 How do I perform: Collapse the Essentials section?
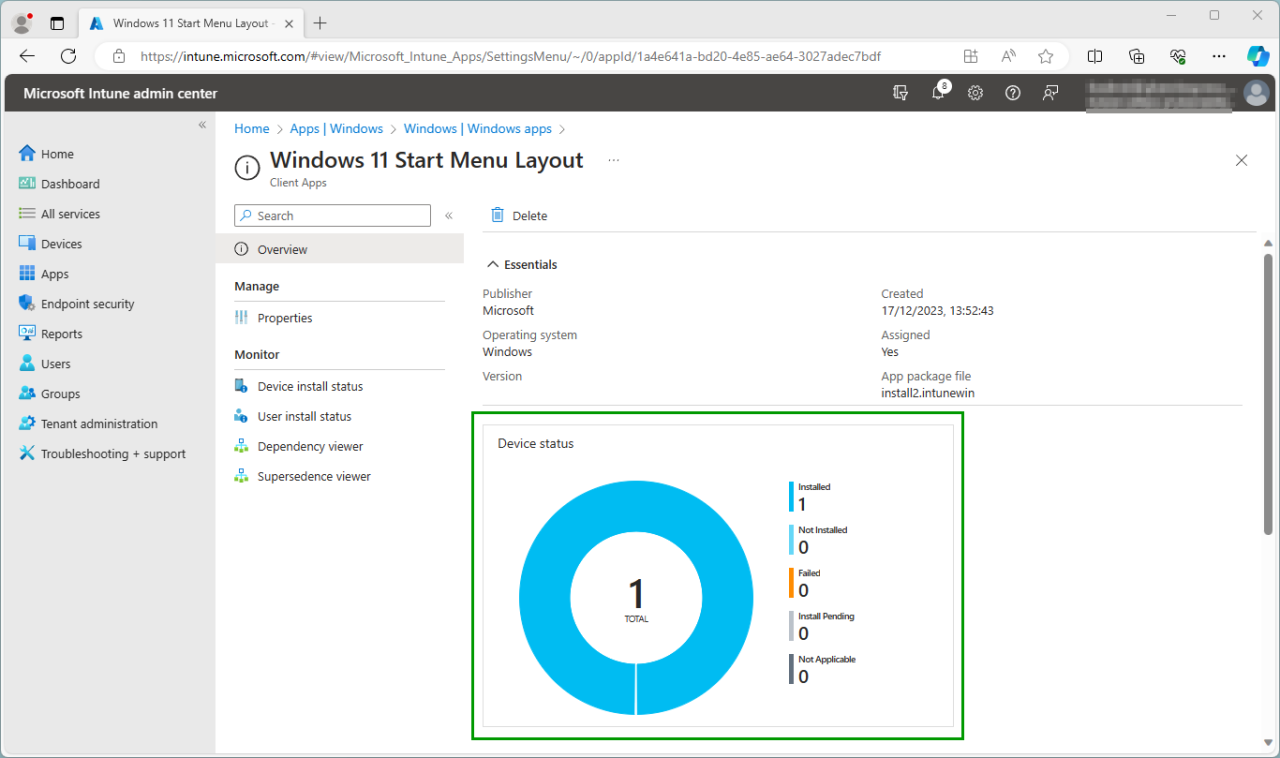click(x=492, y=265)
